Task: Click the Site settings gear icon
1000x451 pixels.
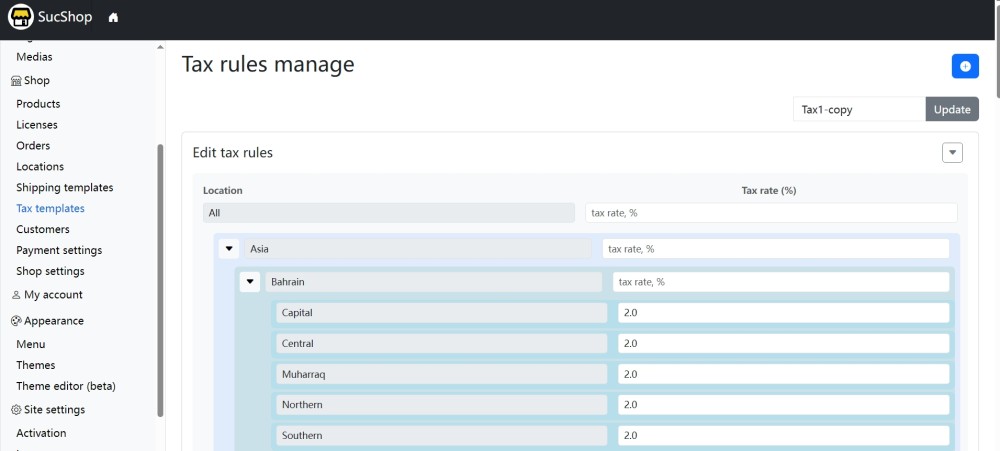Action: pos(16,410)
